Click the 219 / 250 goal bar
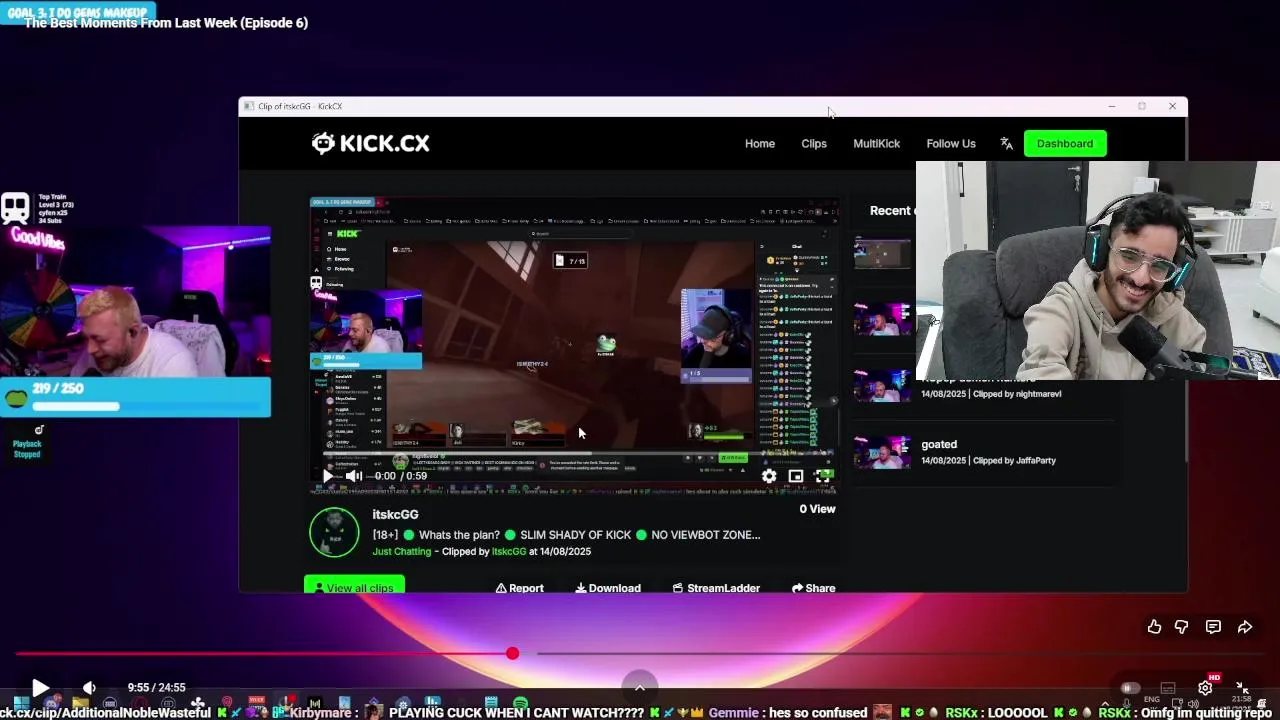The width and height of the screenshot is (1280, 720). point(136,397)
